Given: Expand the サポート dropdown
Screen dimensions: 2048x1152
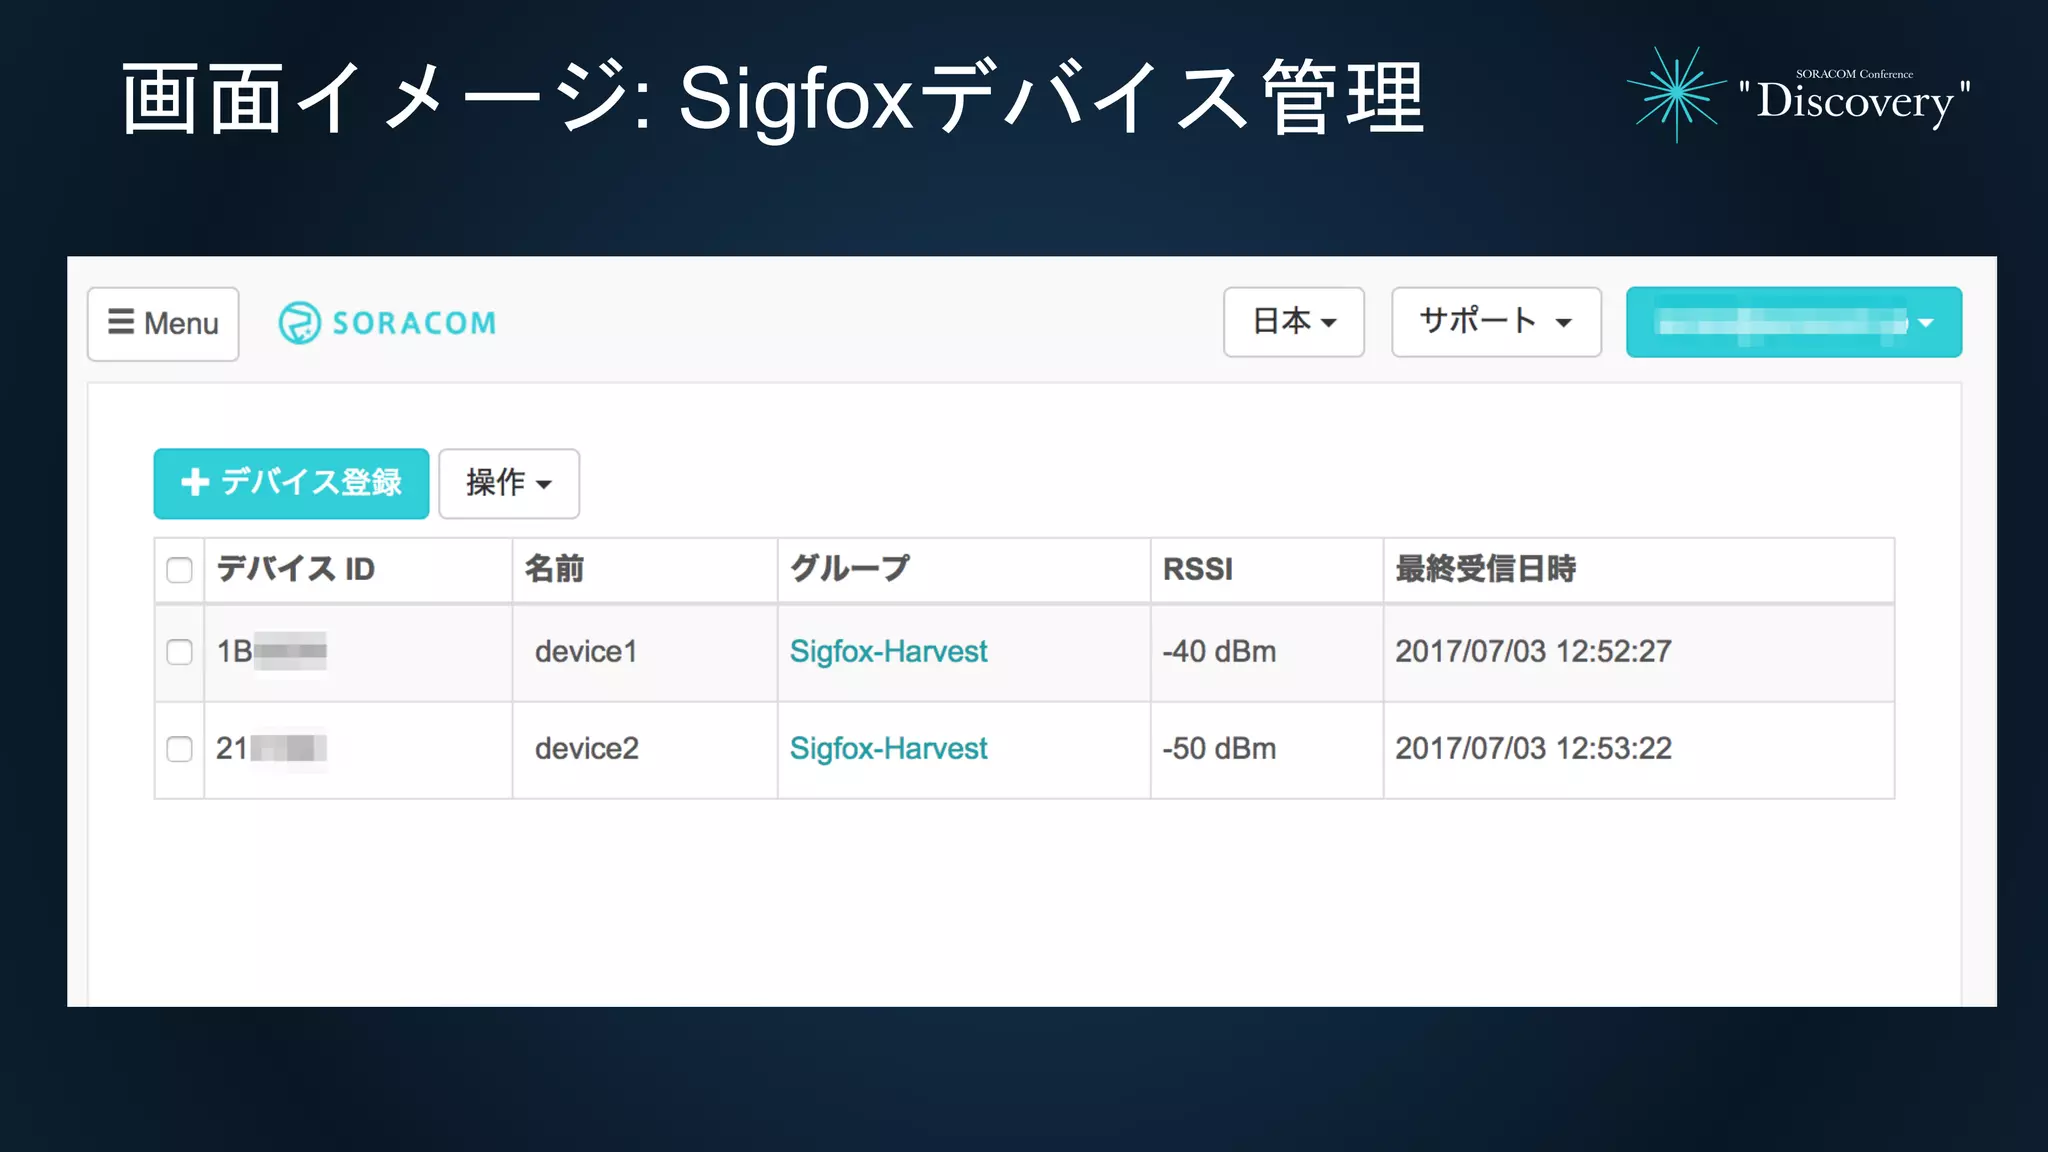Looking at the screenshot, I should [1496, 322].
